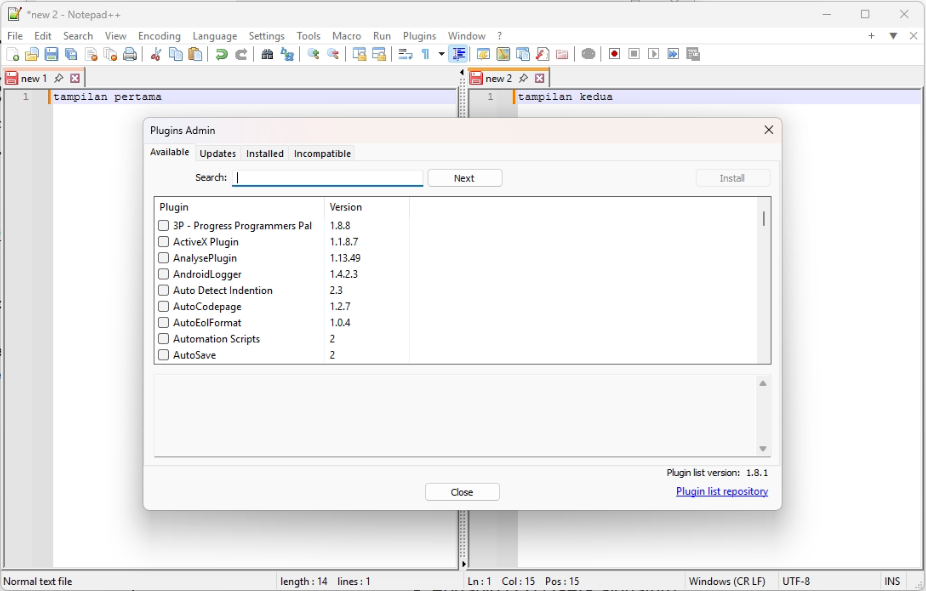
Task: Open the Plugins menu
Action: tap(419, 36)
